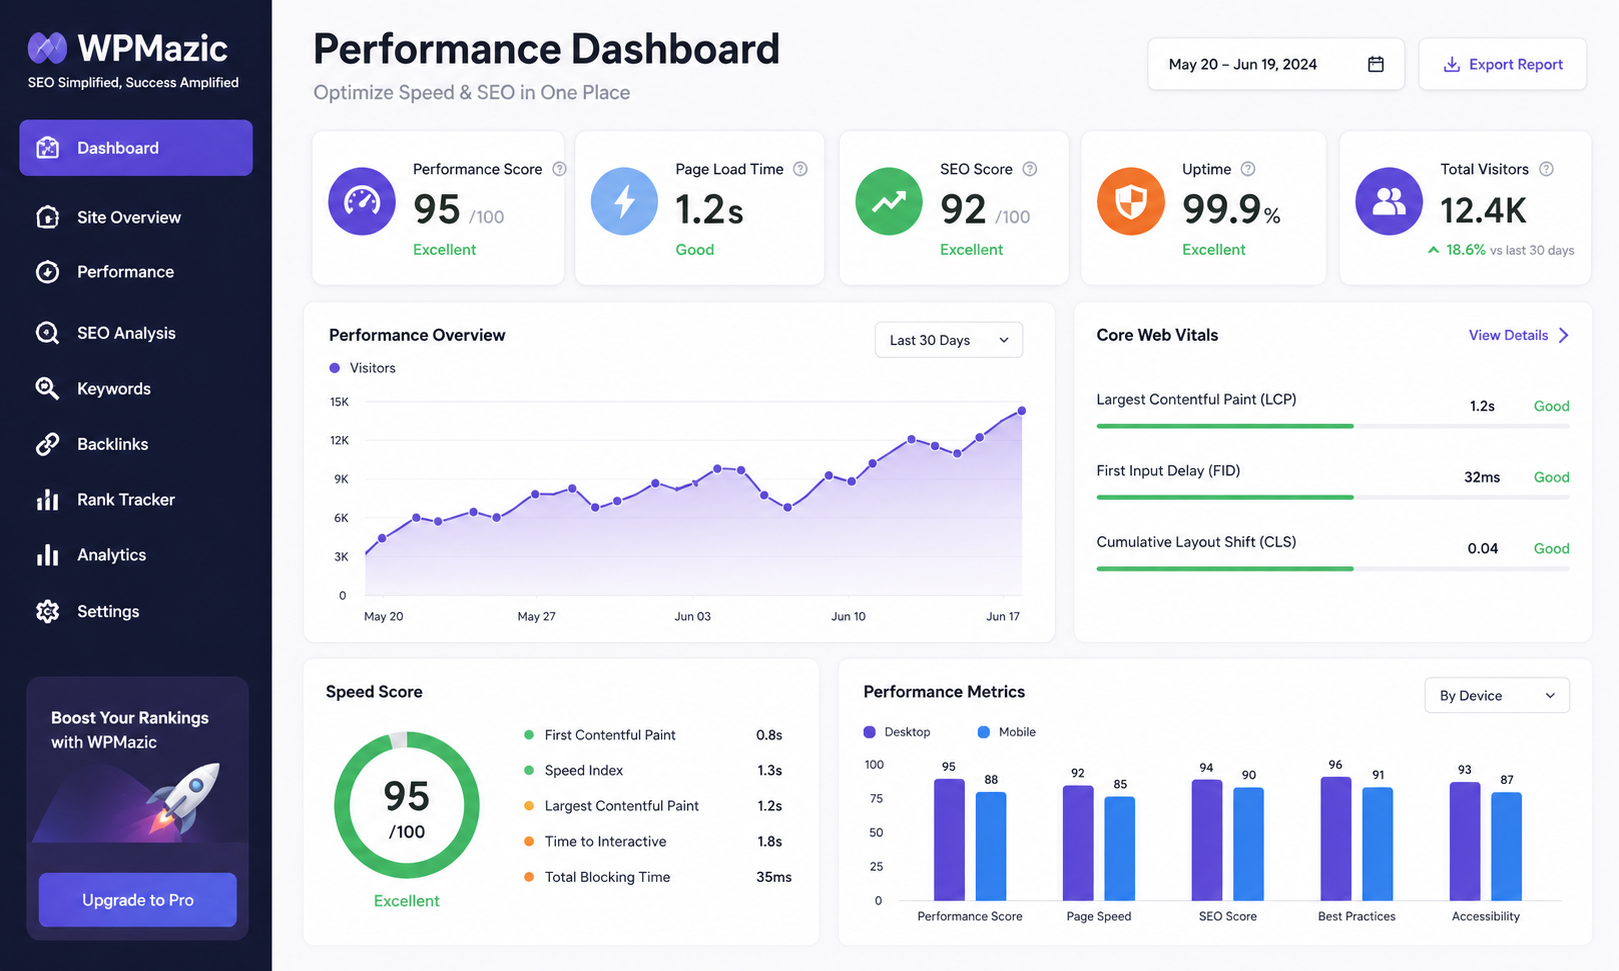Click the Export Report button
Screen dimensions: 1619x971
pyautogui.click(x=1502, y=64)
